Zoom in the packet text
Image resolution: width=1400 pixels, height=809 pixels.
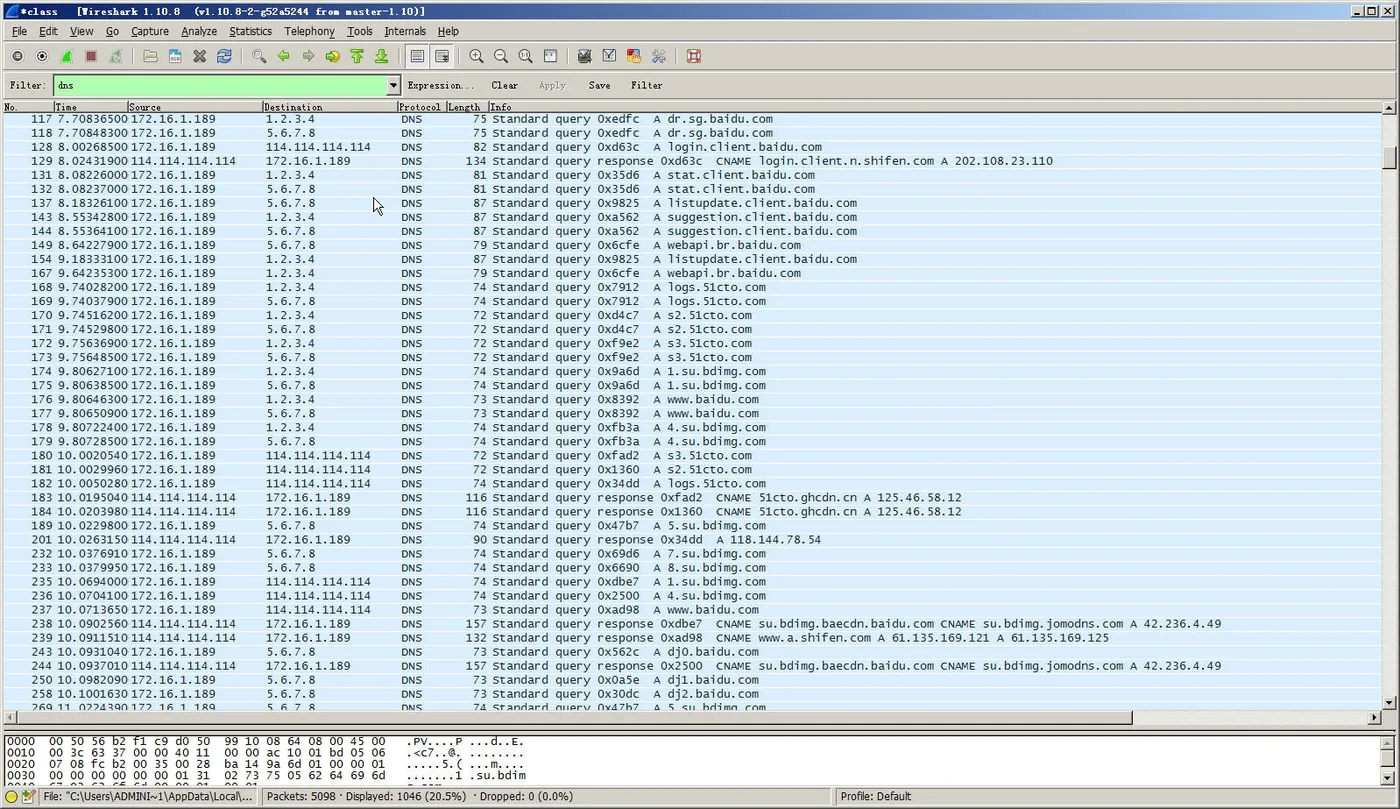(x=476, y=57)
